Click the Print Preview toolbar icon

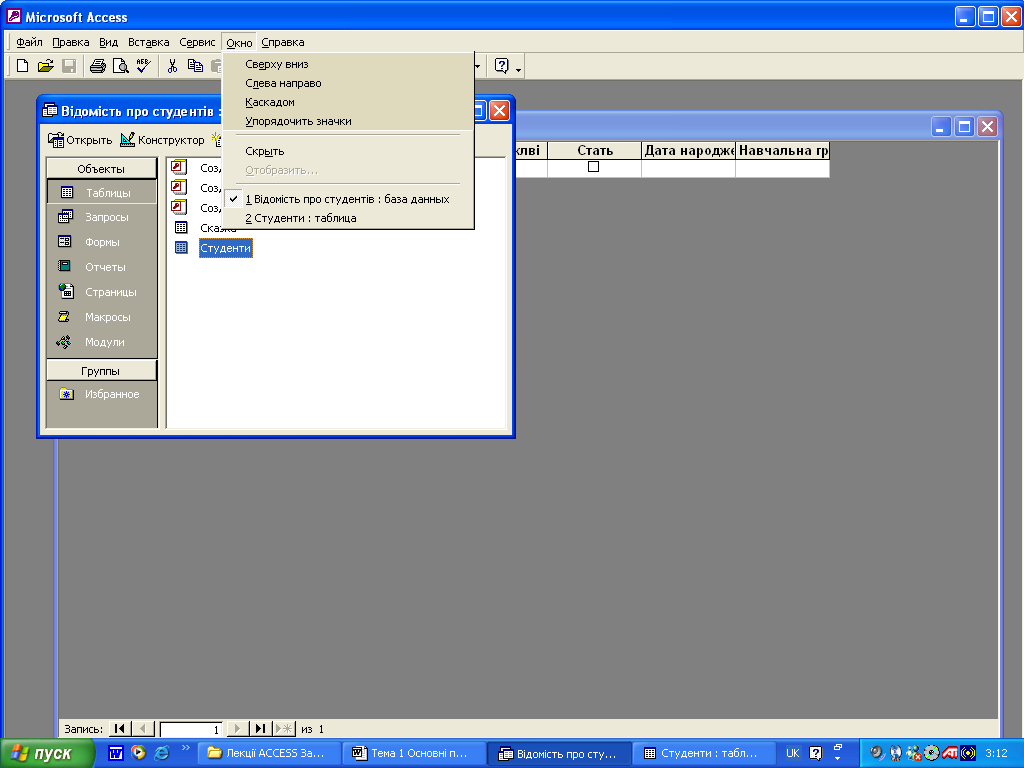pos(120,66)
